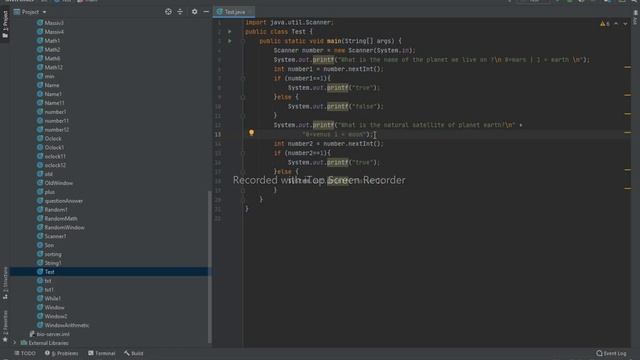Select the Name11 class in the tree
The width and height of the screenshot is (640, 360).
(54, 103)
